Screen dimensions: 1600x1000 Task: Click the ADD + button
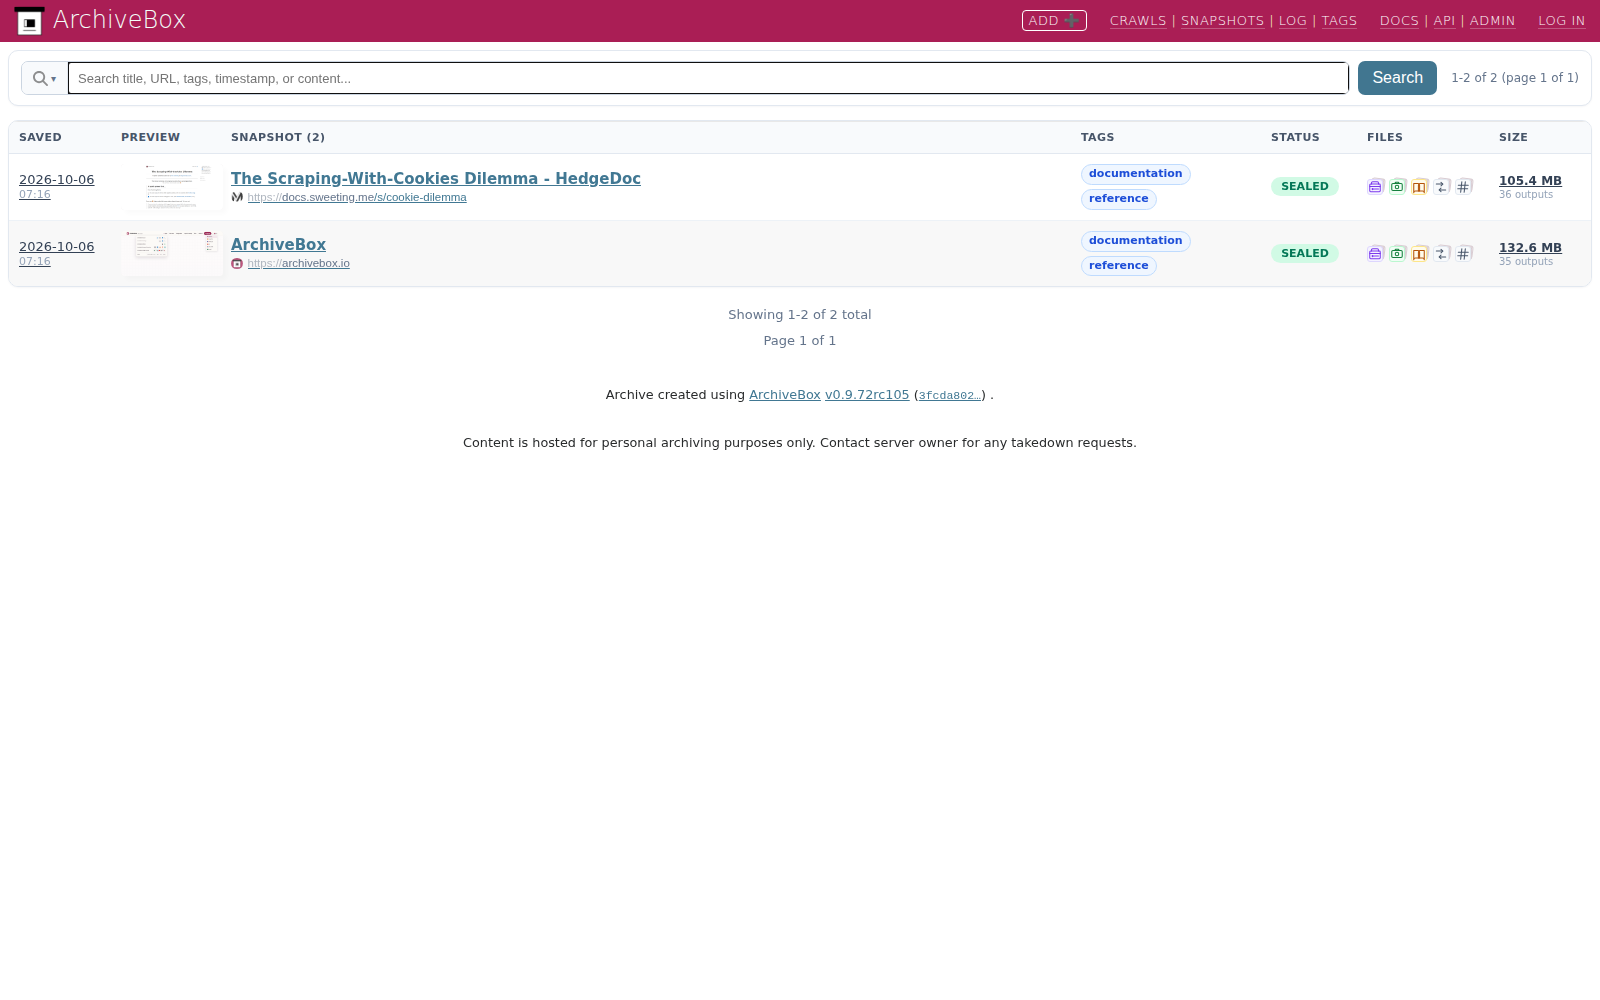(x=1054, y=20)
